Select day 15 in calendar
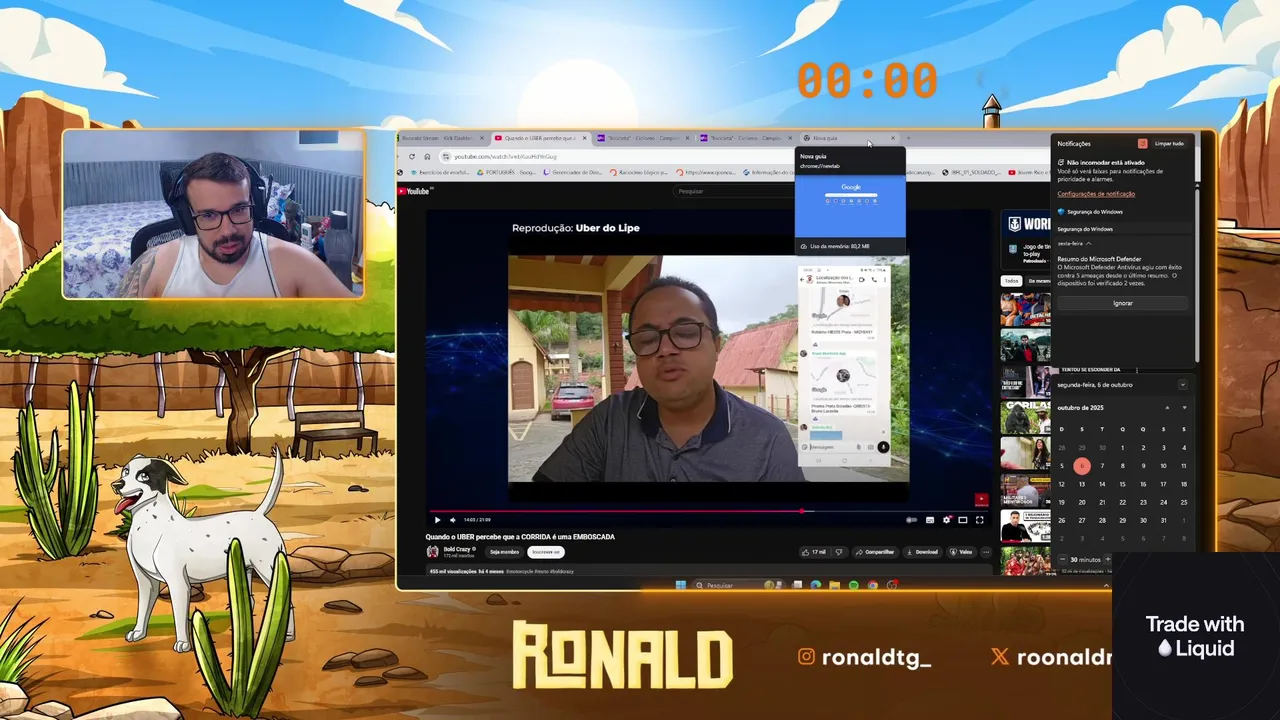Viewport: 1280px width, 720px height. 1122,484
